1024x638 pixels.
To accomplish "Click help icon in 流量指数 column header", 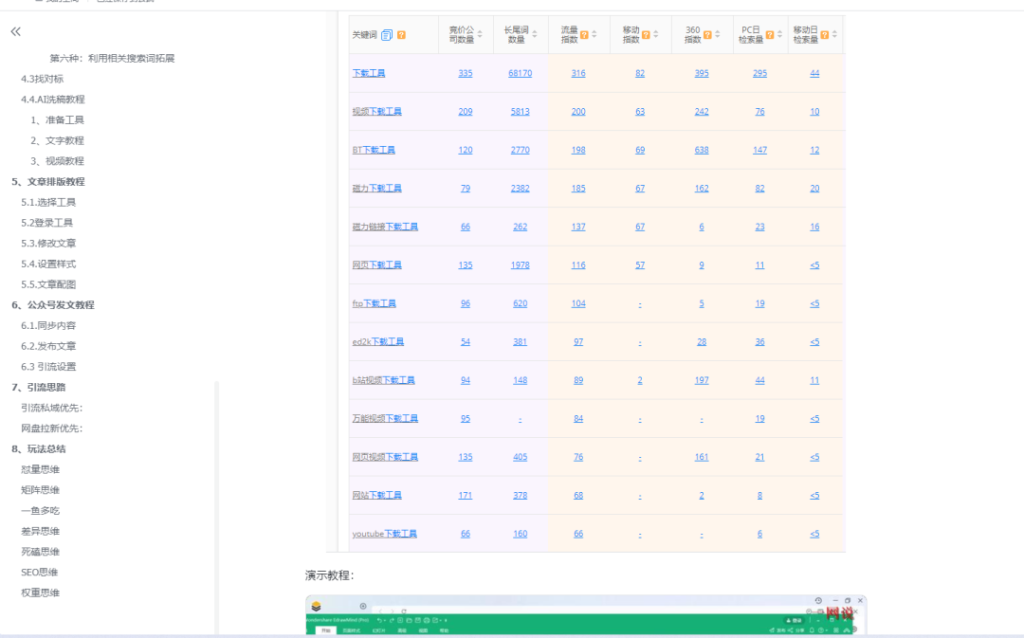I will 584,35.
